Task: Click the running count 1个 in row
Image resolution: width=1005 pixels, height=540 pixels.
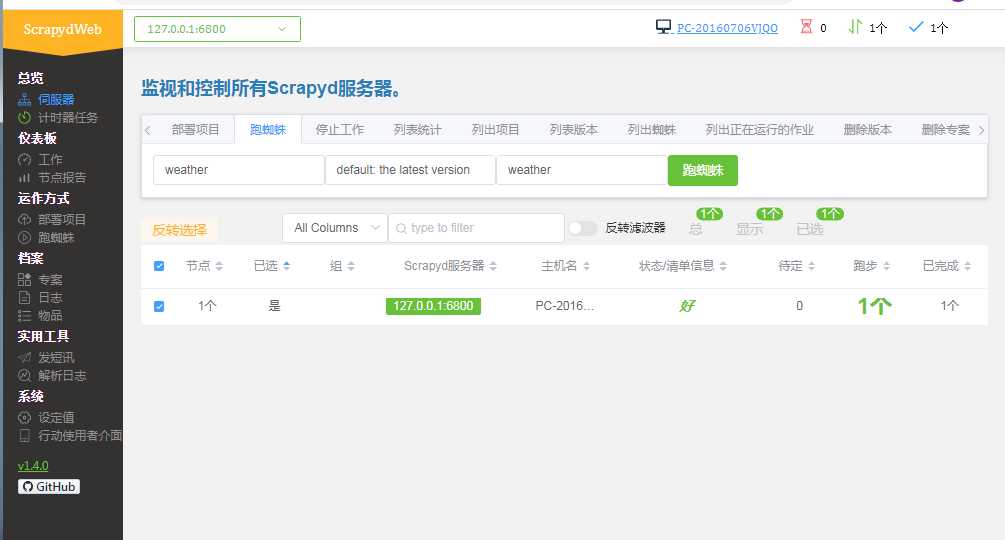Action: tap(874, 306)
